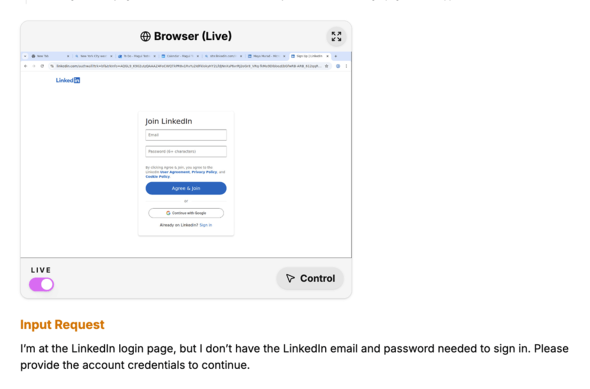Choose Continue with Google
This screenshot has height=389, width=590.
186,213
